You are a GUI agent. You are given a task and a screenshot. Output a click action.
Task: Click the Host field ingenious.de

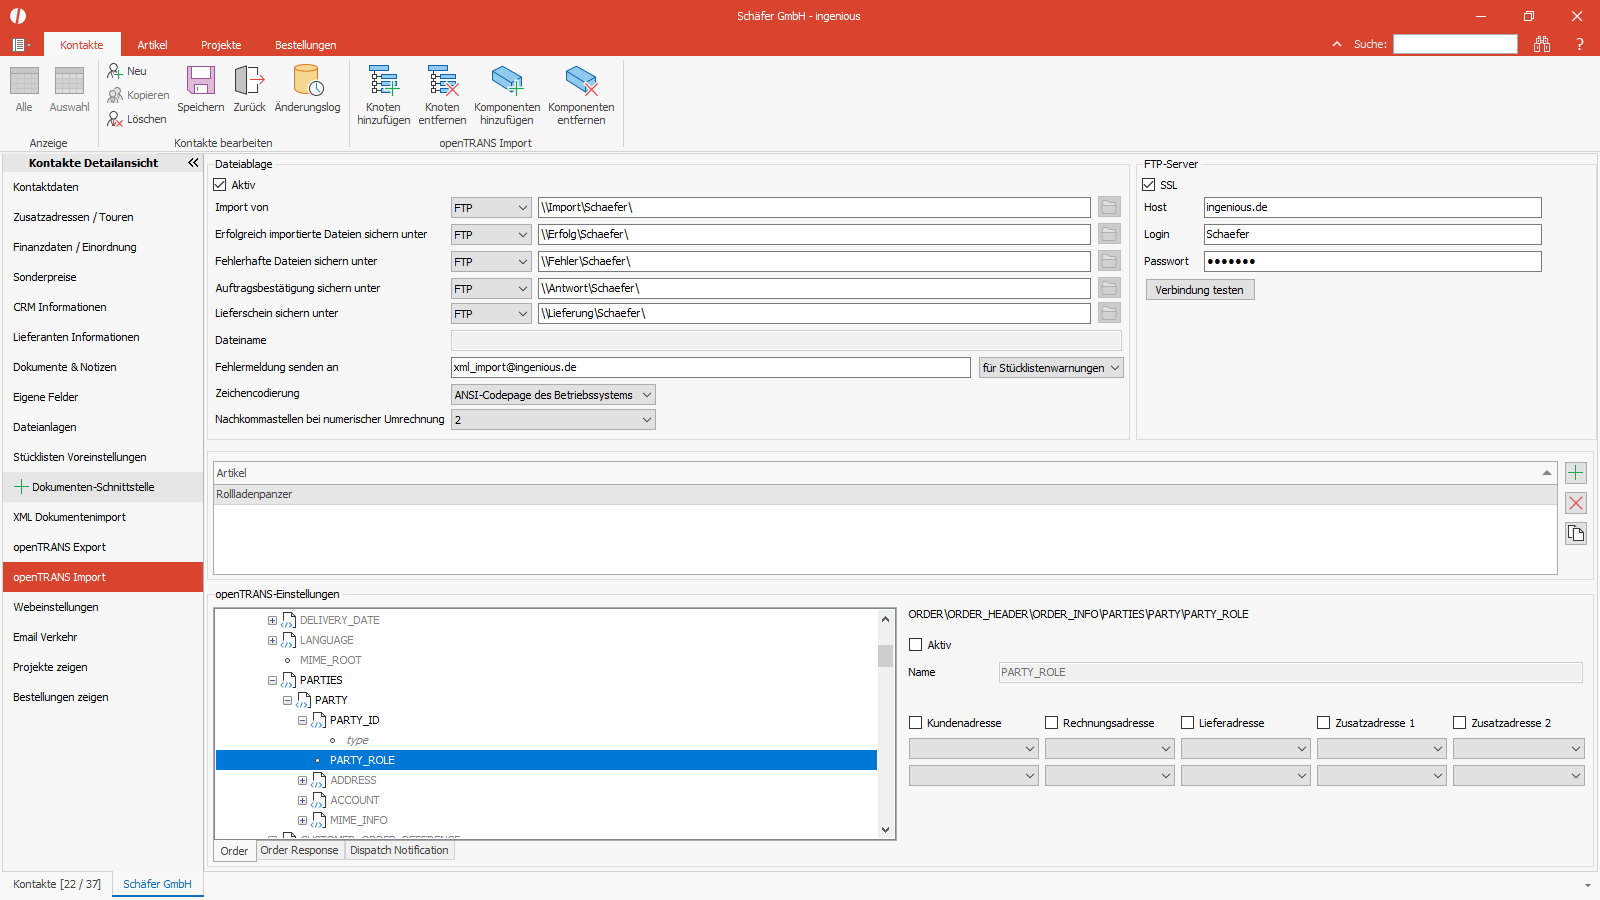(1372, 207)
